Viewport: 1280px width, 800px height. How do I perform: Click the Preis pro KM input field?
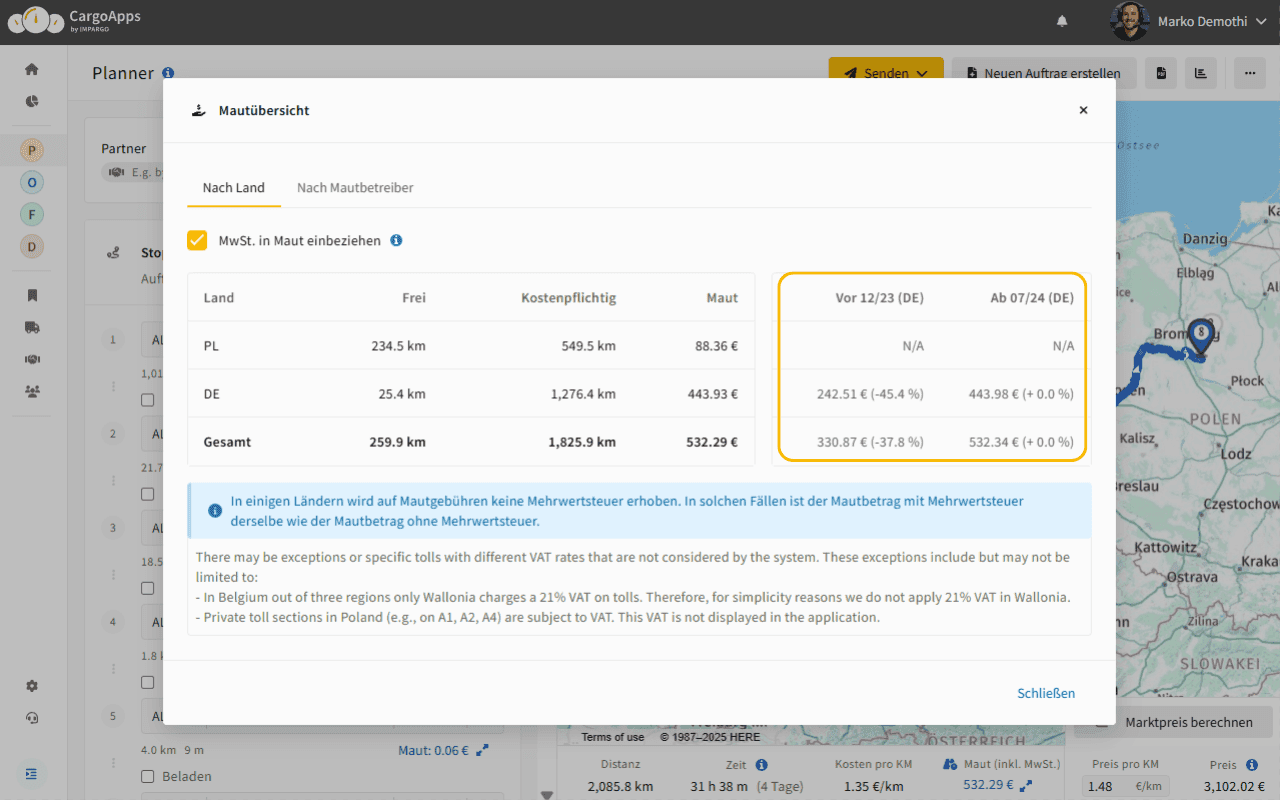pos(1110,787)
